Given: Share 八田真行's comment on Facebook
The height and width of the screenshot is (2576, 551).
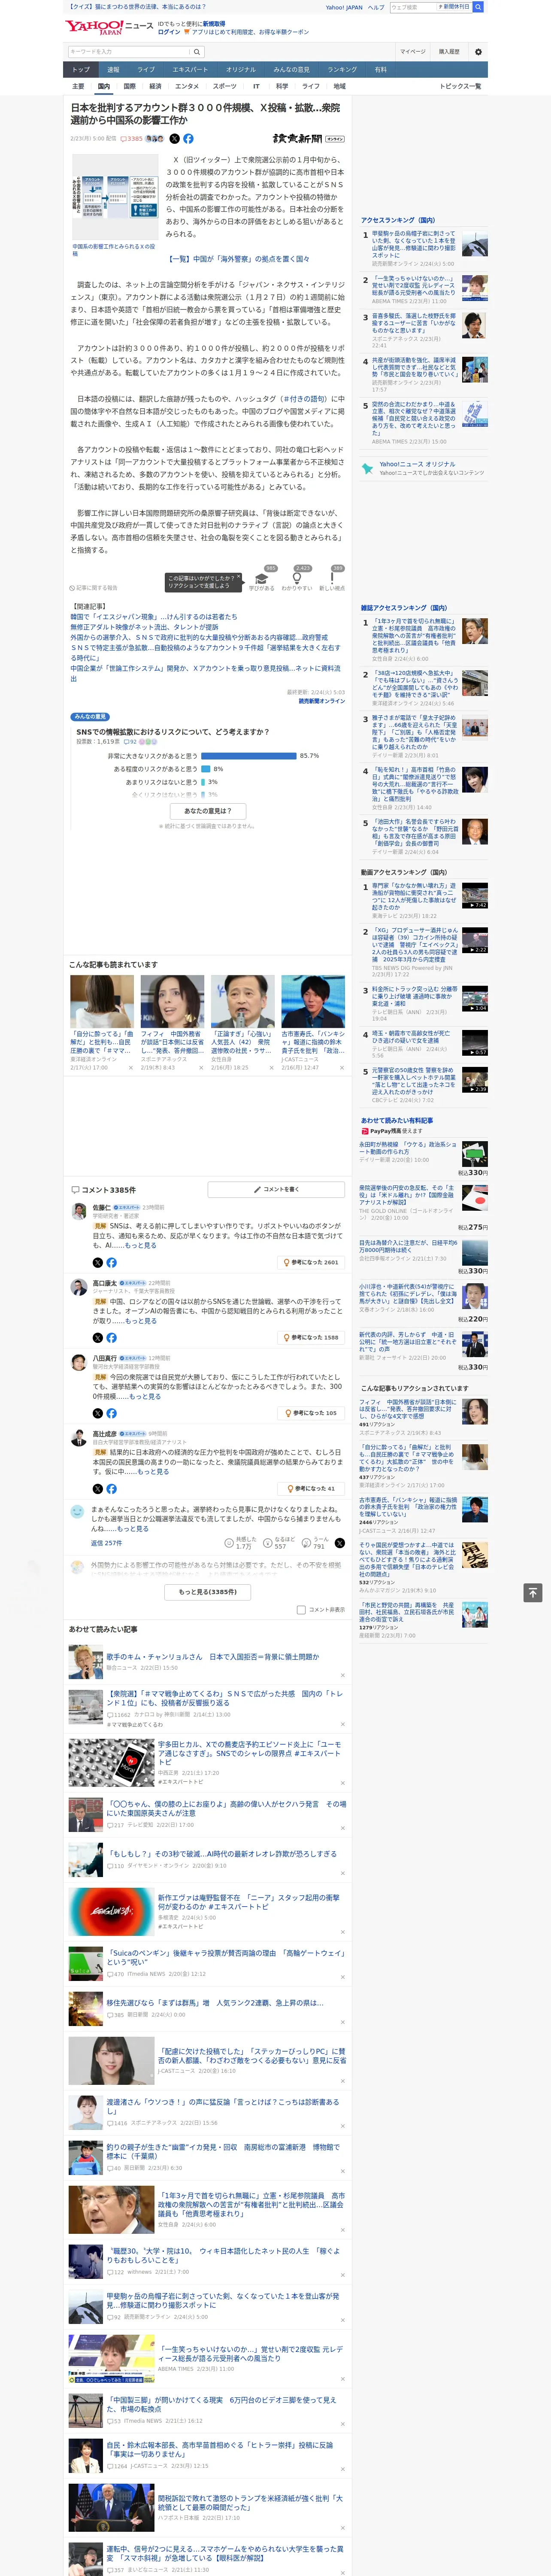Looking at the screenshot, I should (x=111, y=1413).
